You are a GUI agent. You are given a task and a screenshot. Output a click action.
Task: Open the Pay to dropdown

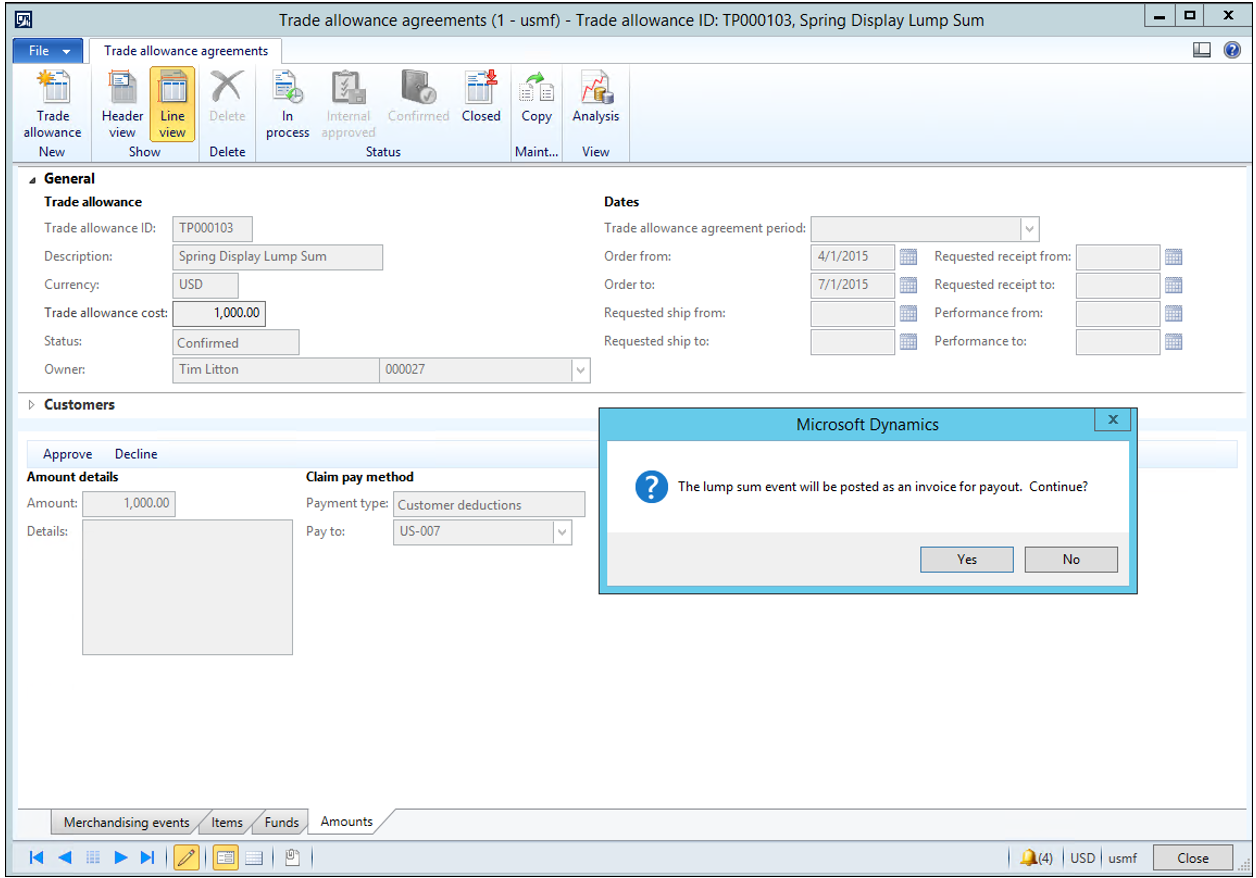(x=563, y=532)
